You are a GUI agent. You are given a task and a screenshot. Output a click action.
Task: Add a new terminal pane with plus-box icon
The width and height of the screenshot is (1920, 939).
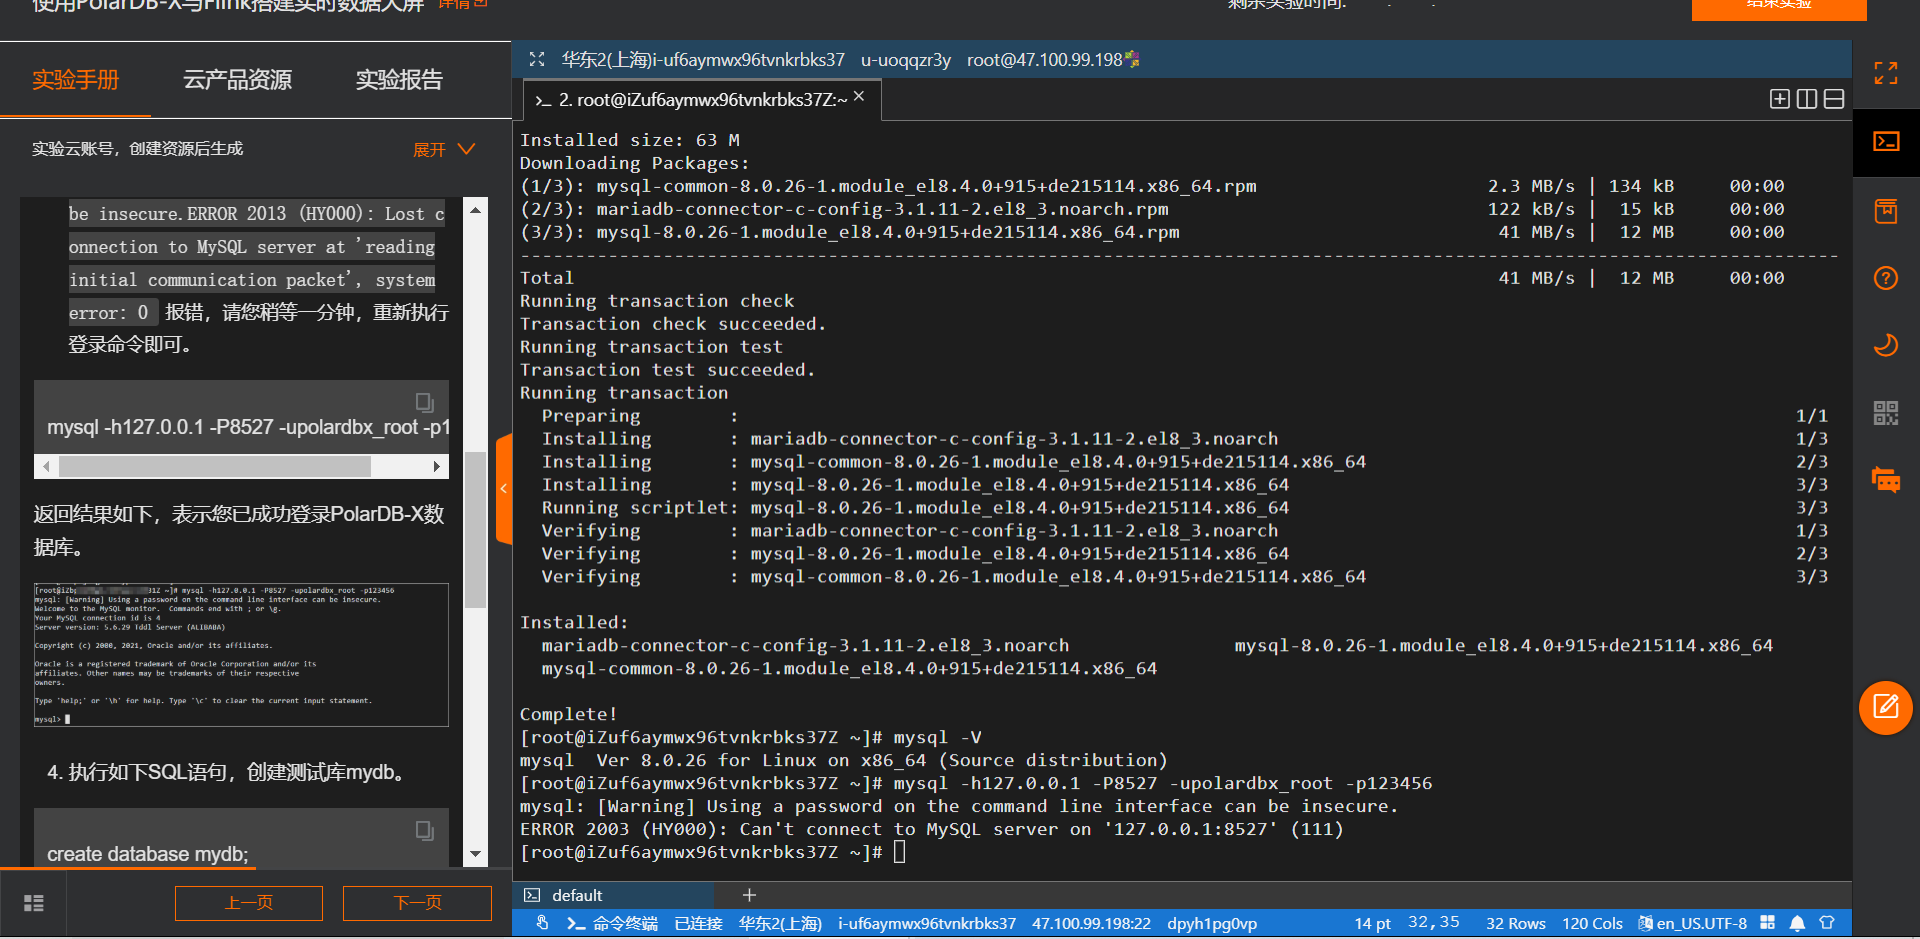[1780, 99]
